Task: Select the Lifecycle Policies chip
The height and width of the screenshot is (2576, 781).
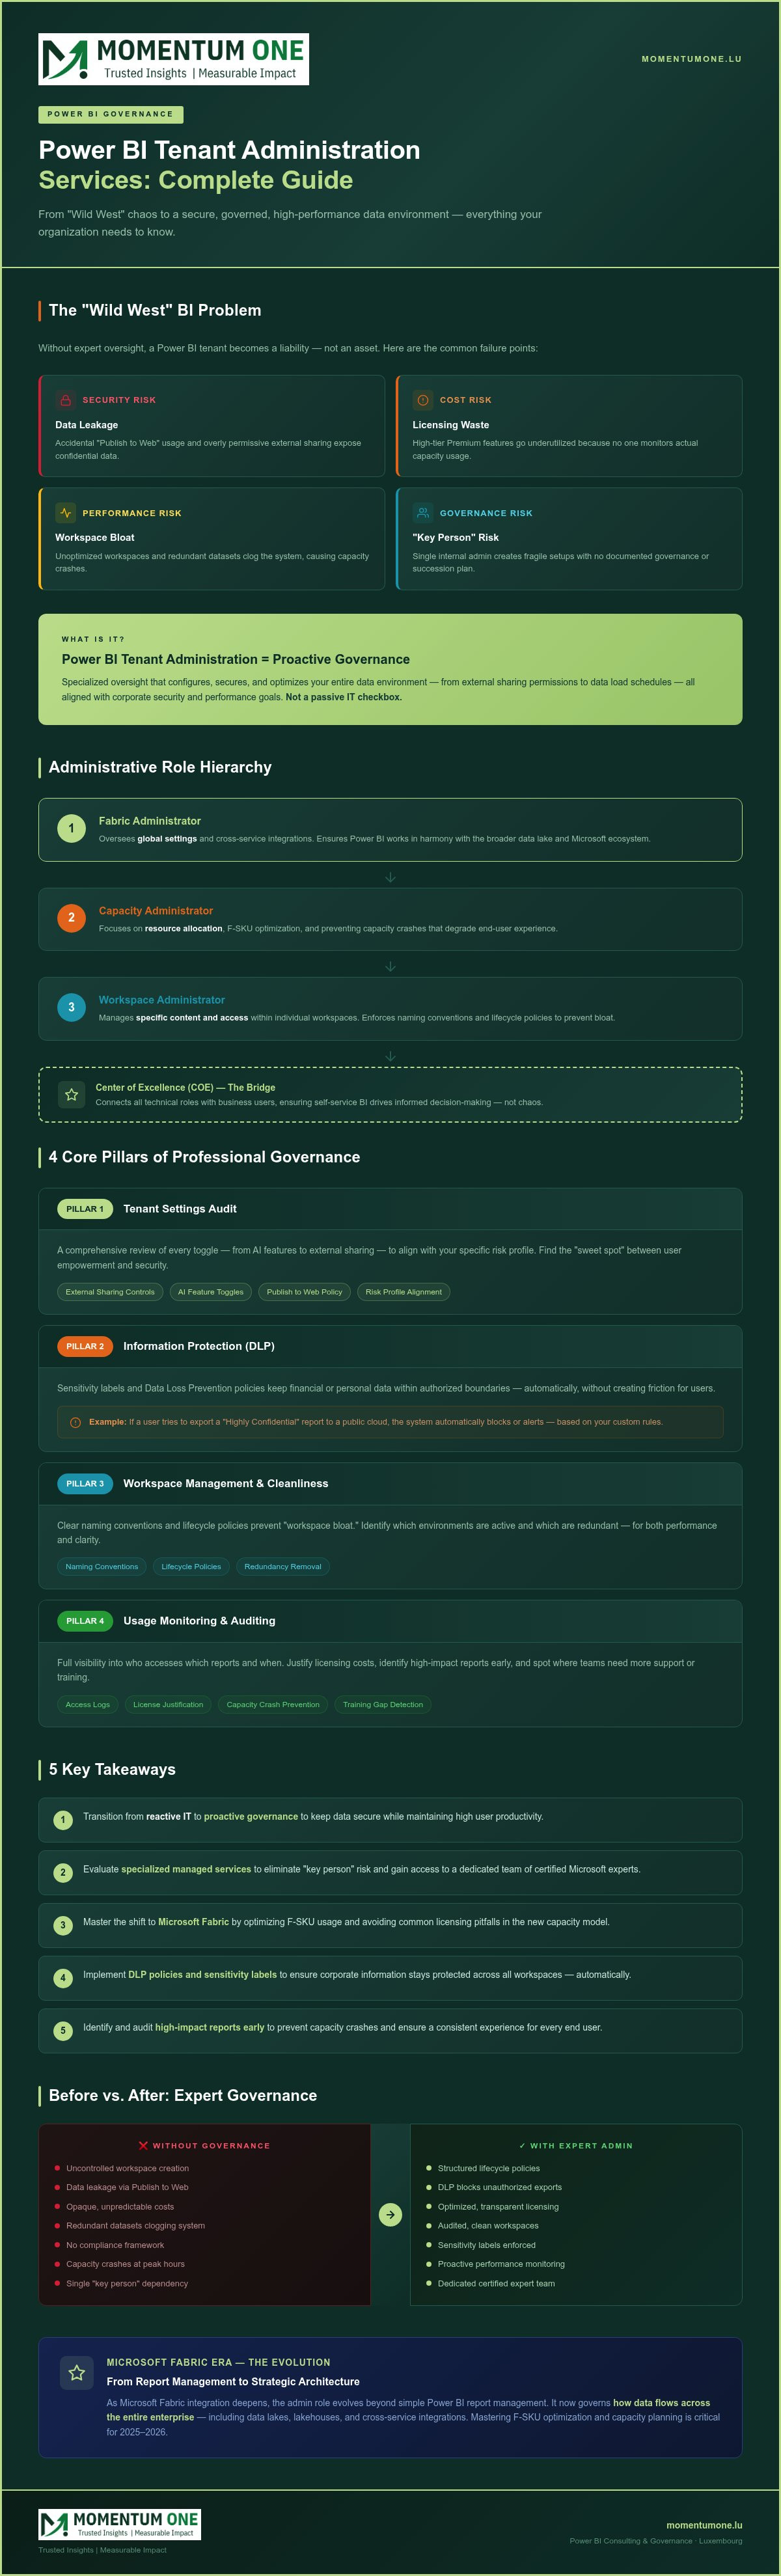Action: [191, 1567]
